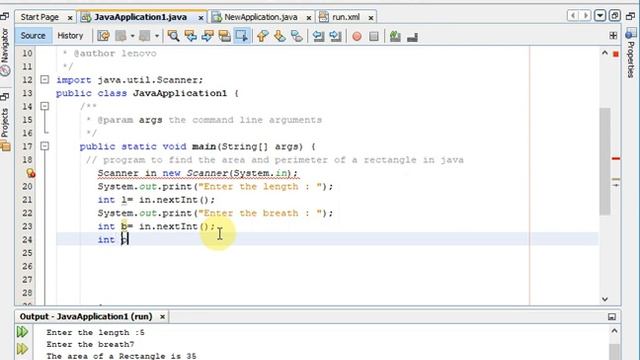Click the Find Selection magnifier icon

tap(173, 36)
